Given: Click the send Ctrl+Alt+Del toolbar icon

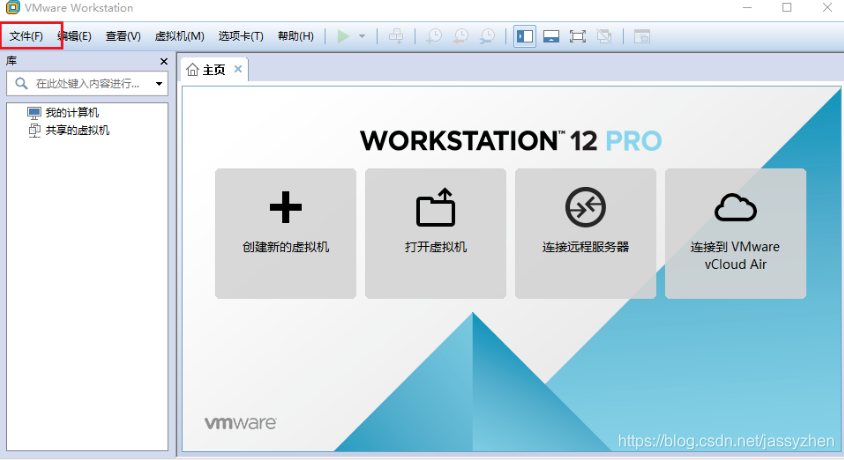Looking at the screenshot, I should pos(396,36).
